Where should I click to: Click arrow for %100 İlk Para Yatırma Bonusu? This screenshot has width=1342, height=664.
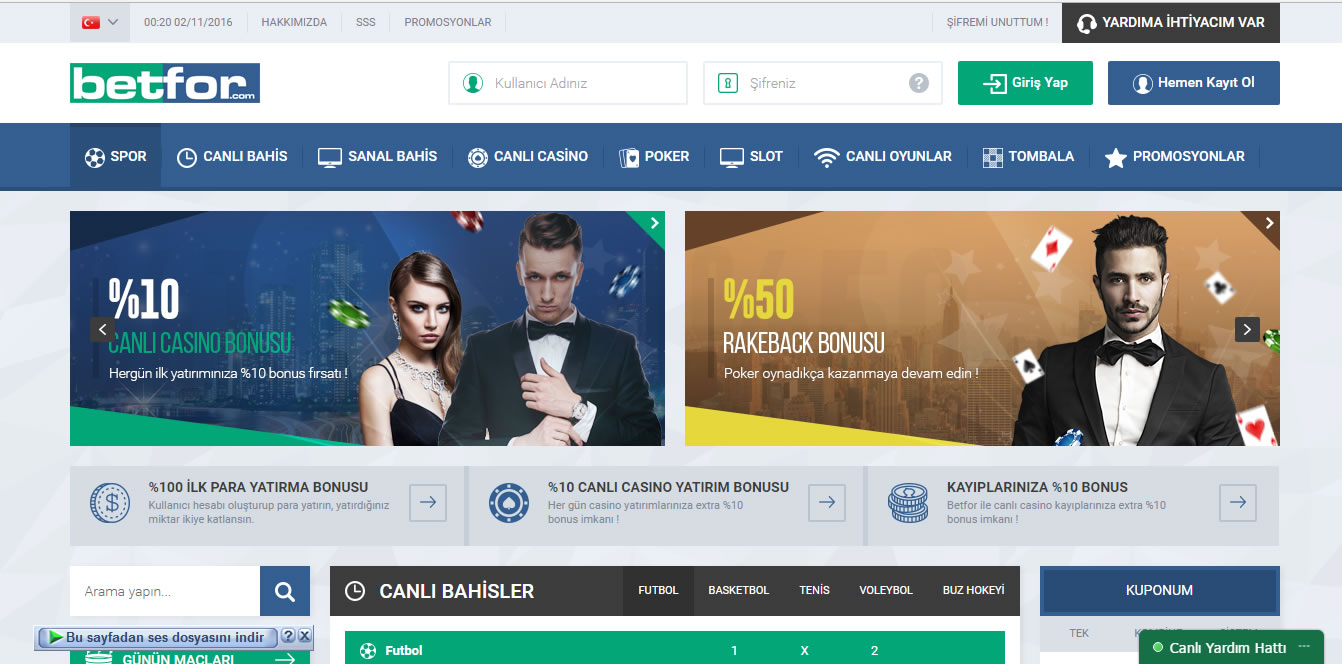click(428, 502)
